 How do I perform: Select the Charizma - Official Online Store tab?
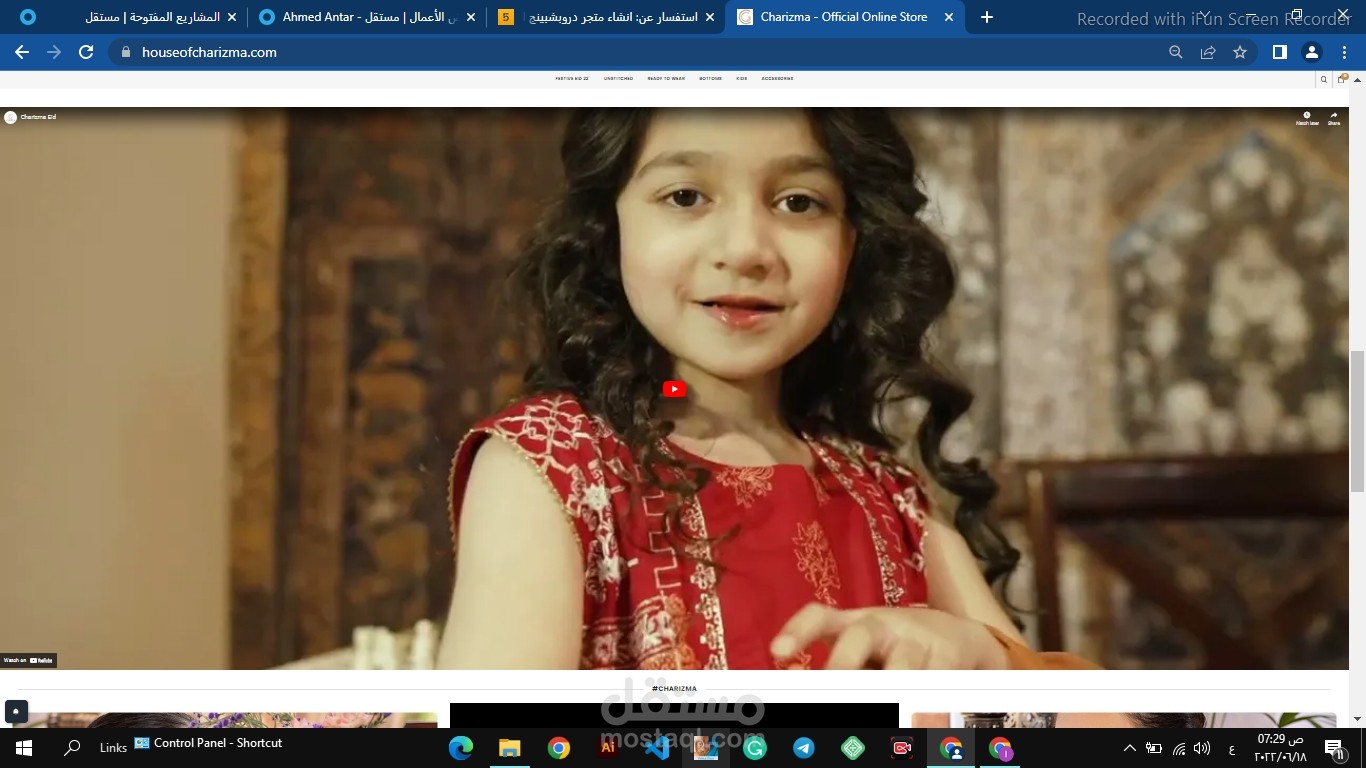point(842,17)
